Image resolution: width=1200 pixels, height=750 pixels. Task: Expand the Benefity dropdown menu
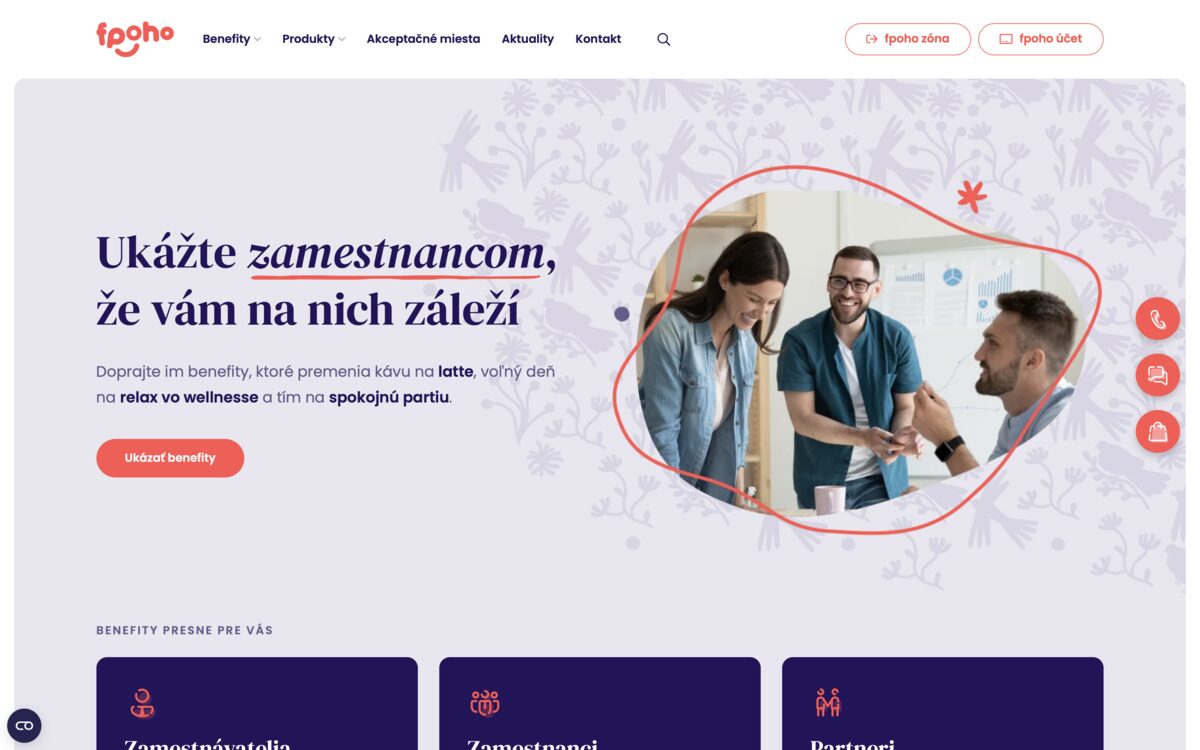click(232, 39)
